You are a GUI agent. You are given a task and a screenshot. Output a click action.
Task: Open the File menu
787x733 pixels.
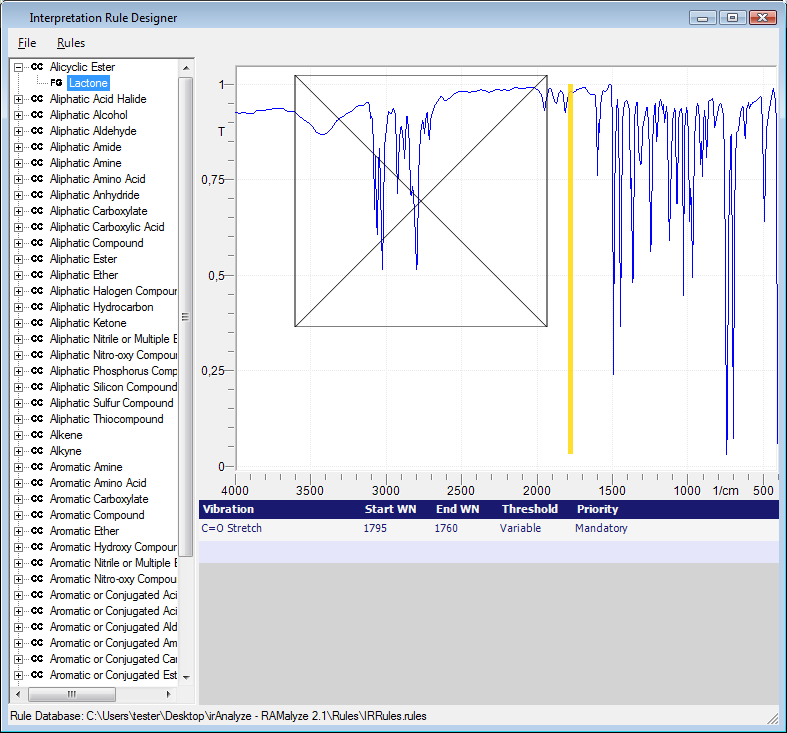27,43
